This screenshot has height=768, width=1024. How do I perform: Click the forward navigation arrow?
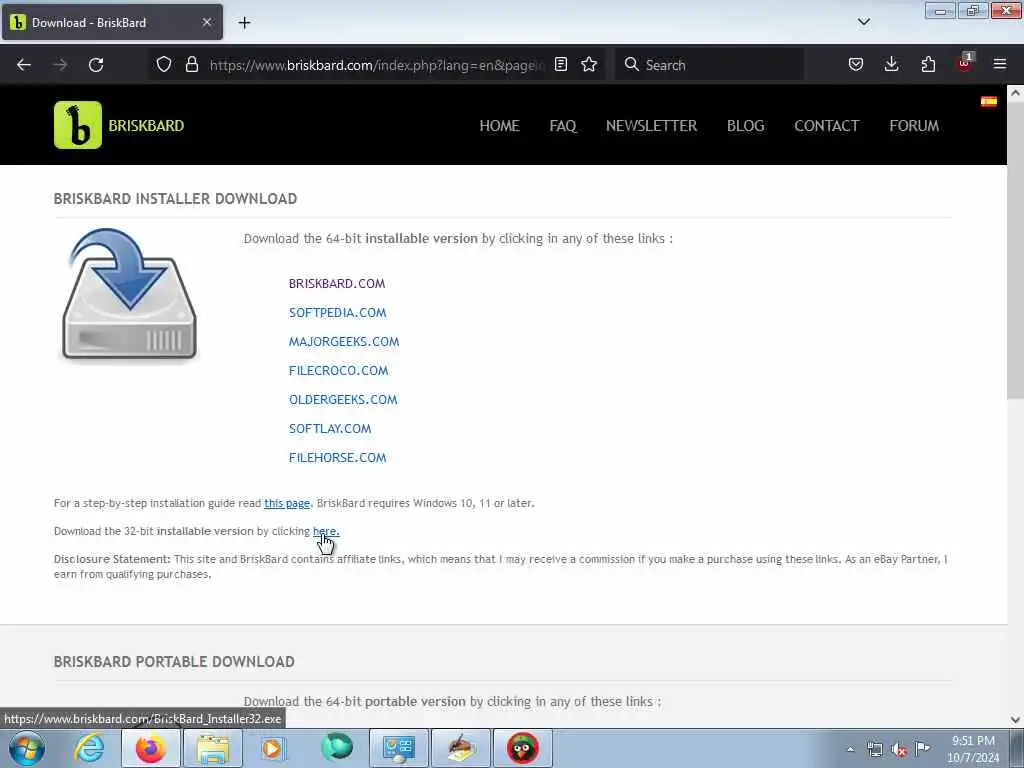click(60, 65)
